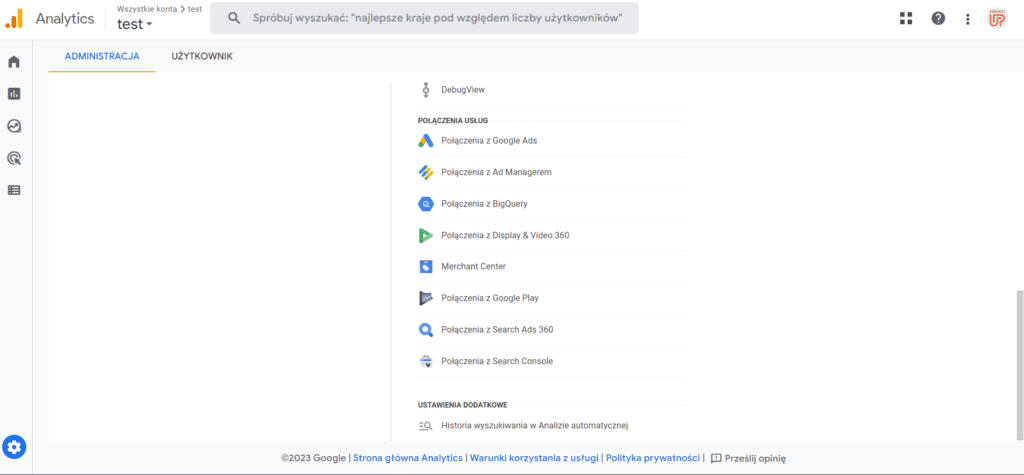Image resolution: width=1024 pixels, height=475 pixels.
Task: Open the Advertising icon in left sidebar
Action: [x=14, y=158]
